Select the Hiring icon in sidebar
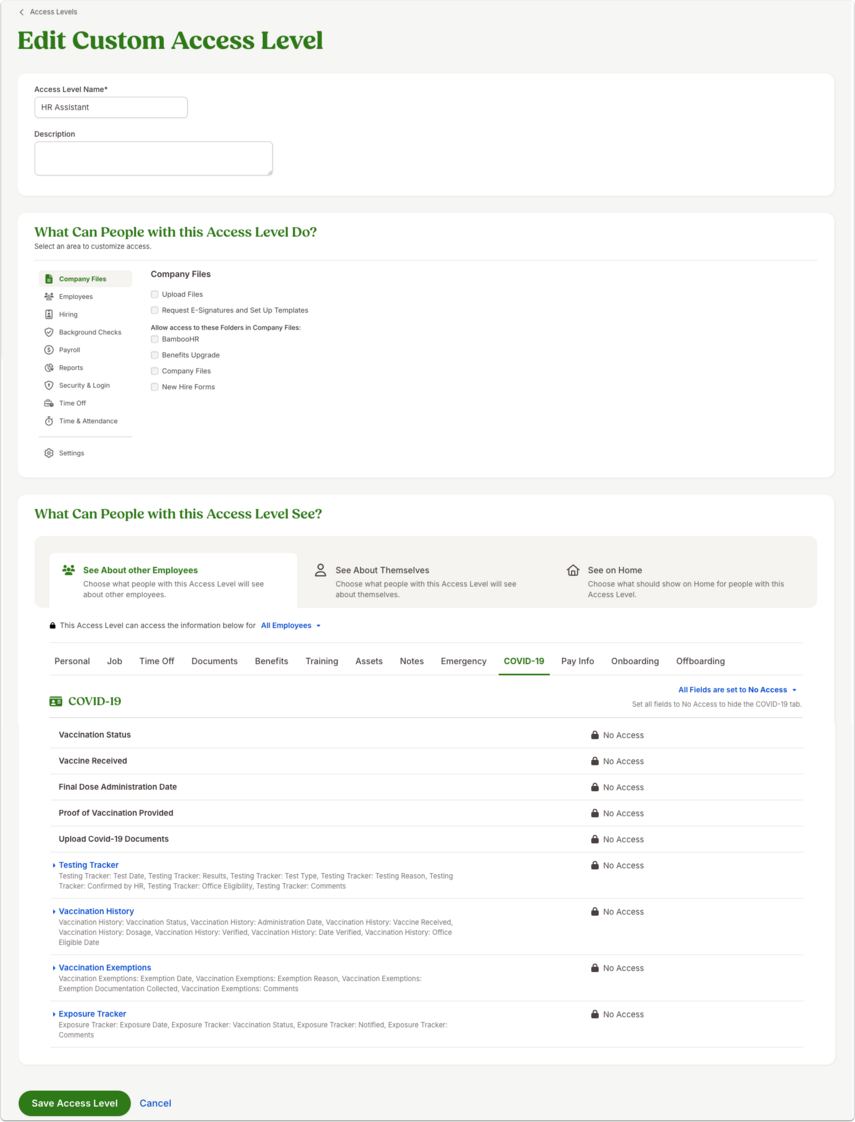The width and height of the screenshot is (855, 1122). [x=49, y=315]
